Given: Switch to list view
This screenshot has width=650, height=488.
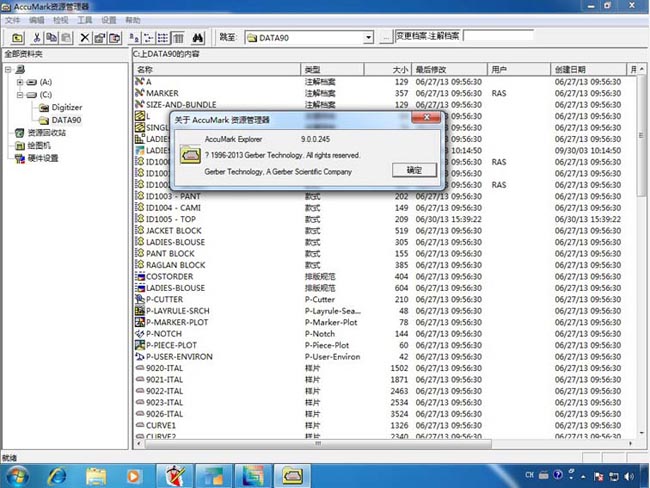Looking at the screenshot, I should (x=163, y=38).
